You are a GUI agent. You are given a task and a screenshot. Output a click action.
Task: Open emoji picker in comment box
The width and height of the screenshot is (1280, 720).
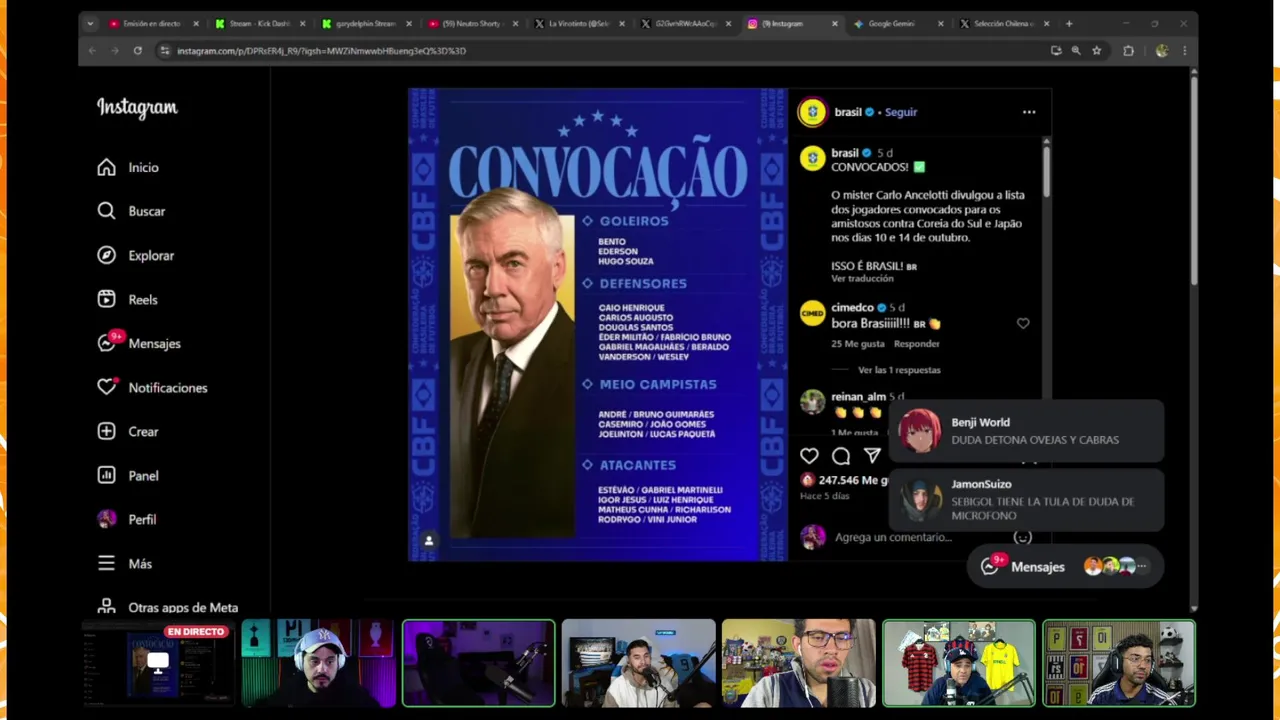point(1022,537)
